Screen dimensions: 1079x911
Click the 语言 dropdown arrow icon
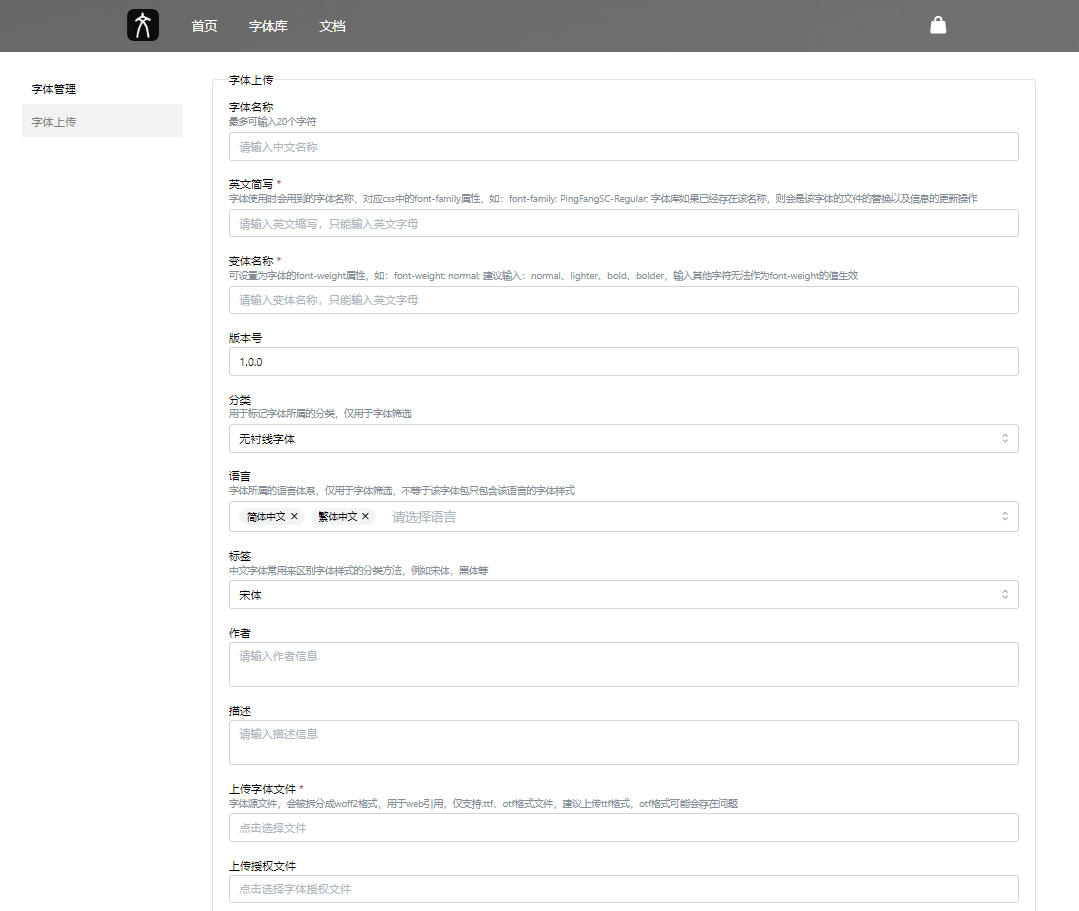1005,516
